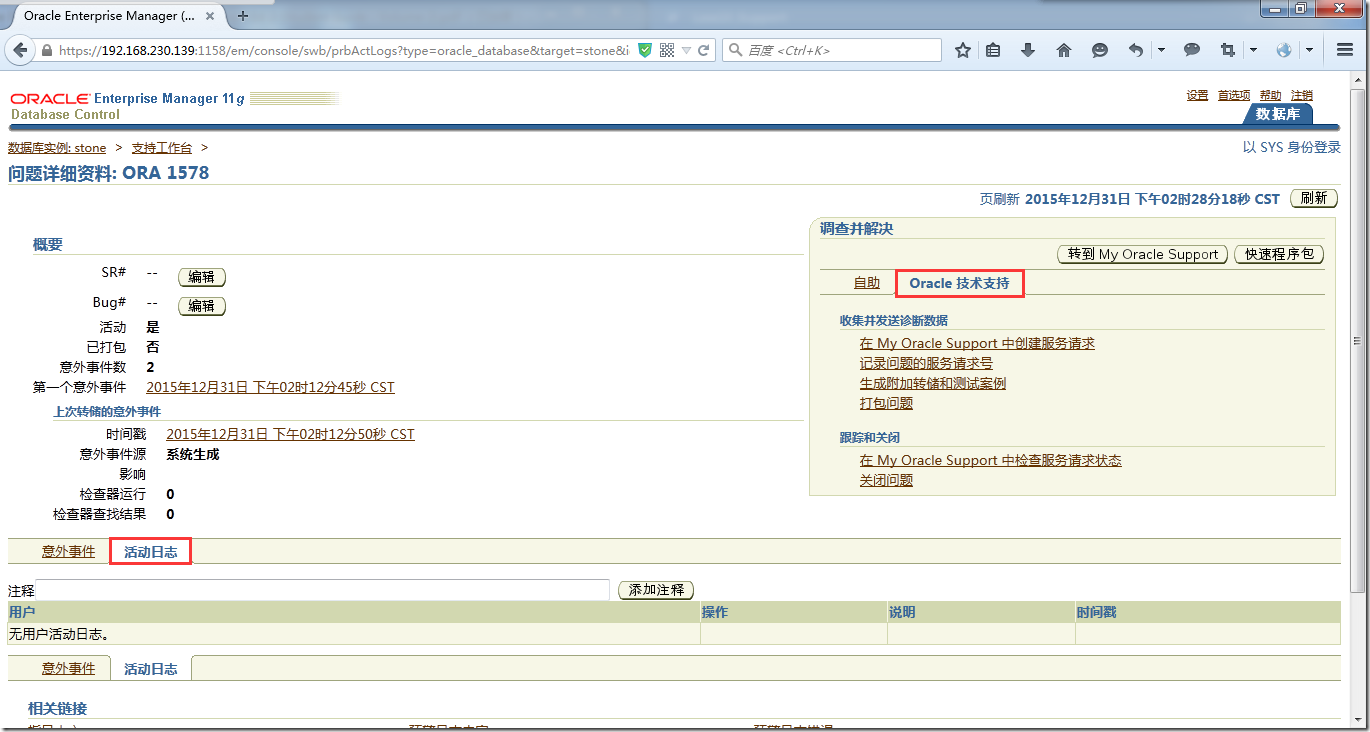Image resolution: width=1370 pixels, height=732 pixels.
Task: Click the padlock site identity icon
Action: coord(47,50)
